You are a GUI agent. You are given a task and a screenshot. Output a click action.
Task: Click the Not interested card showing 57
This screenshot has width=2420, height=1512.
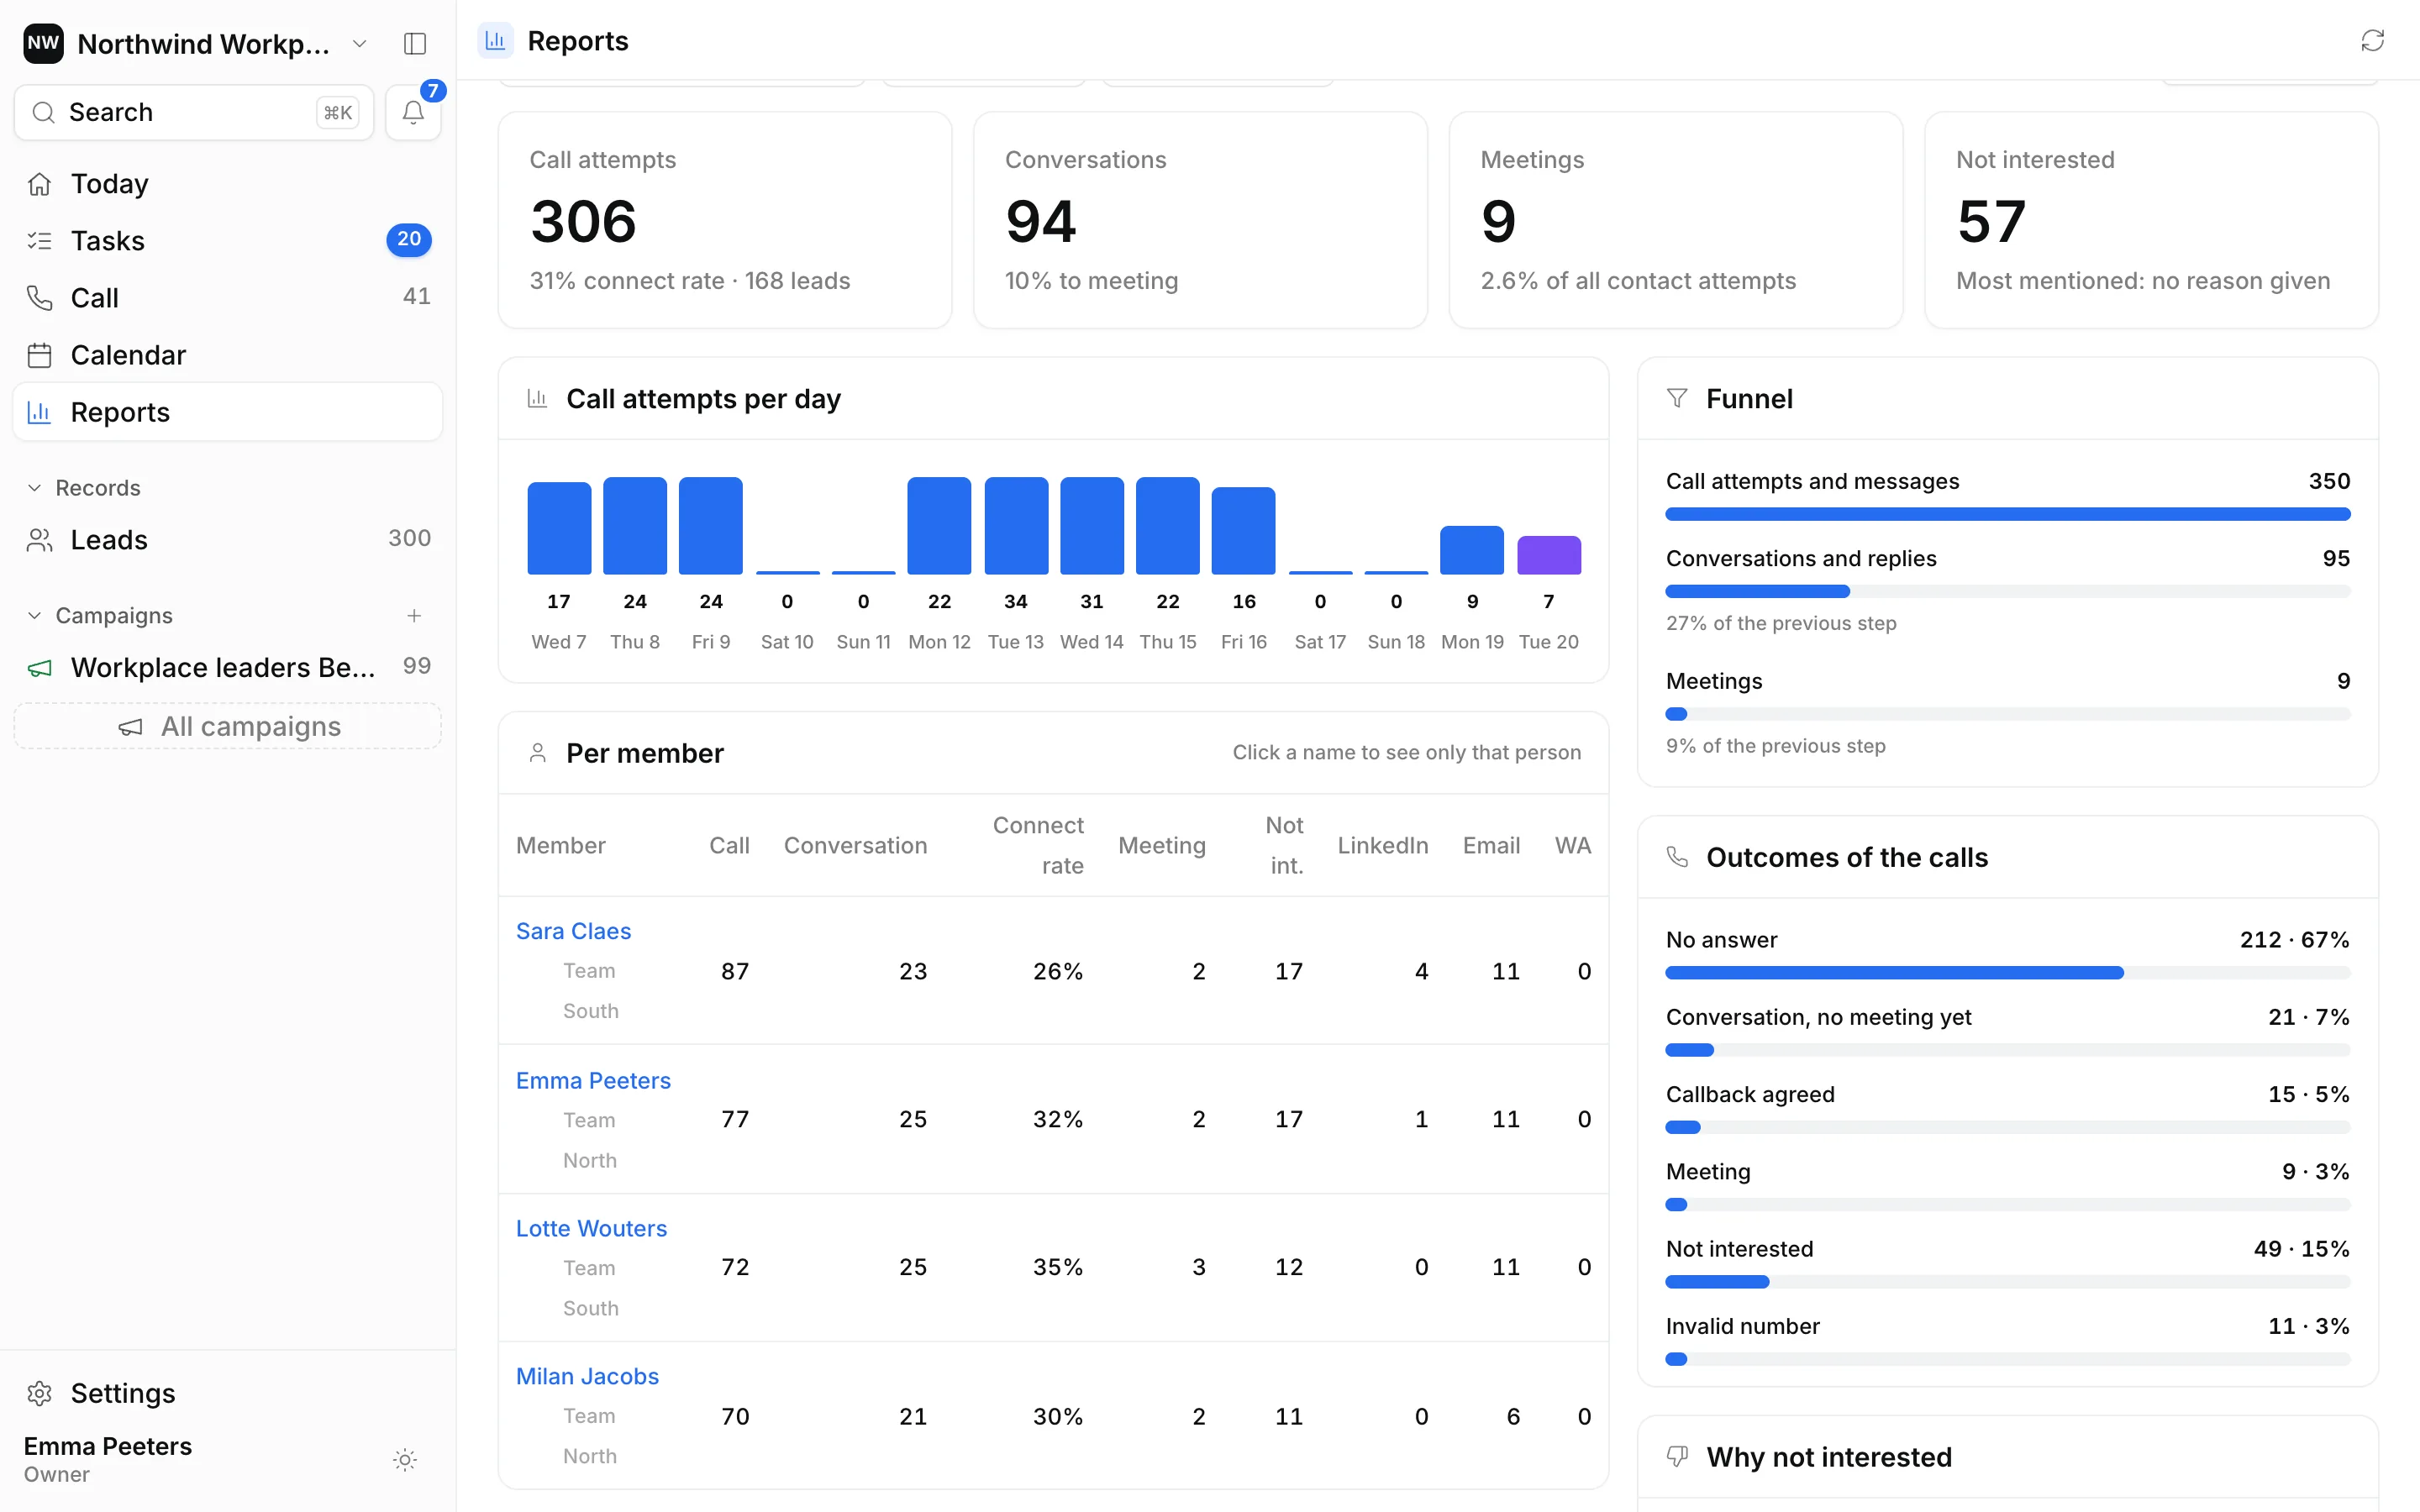[2151, 220]
